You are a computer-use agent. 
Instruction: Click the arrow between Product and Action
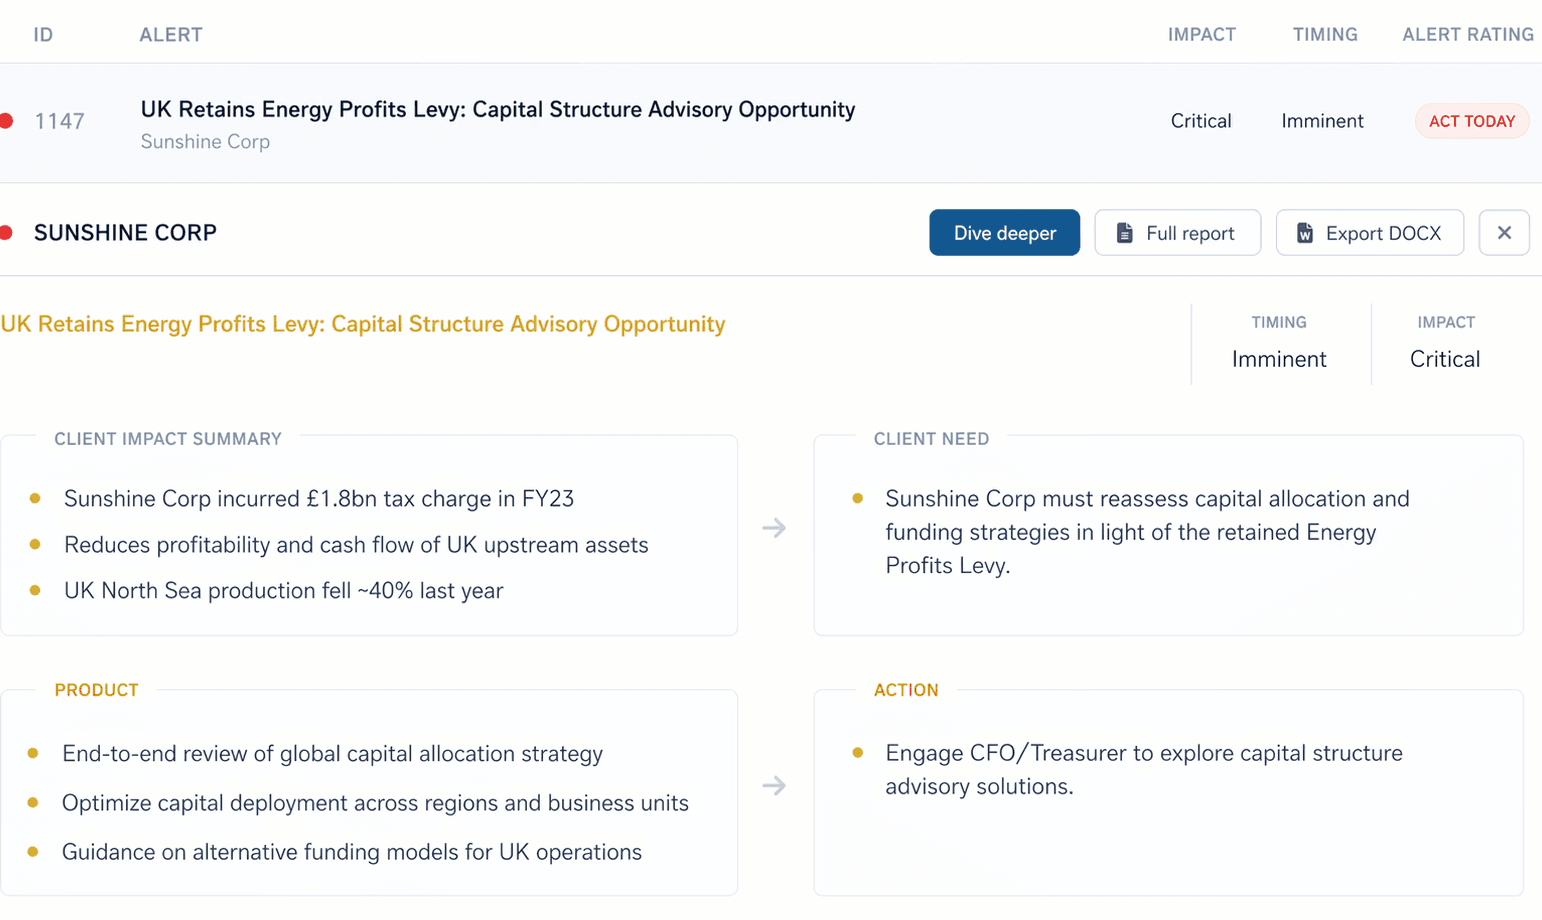(774, 786)
